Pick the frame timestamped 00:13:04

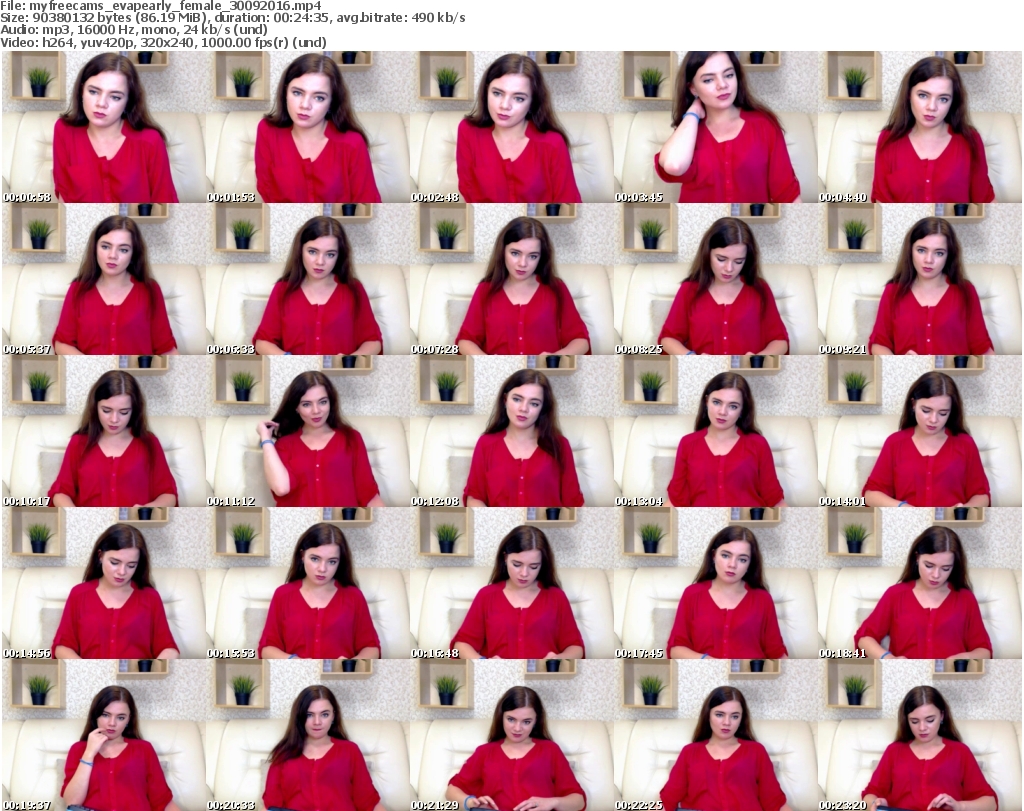click(x=716, y=431)
